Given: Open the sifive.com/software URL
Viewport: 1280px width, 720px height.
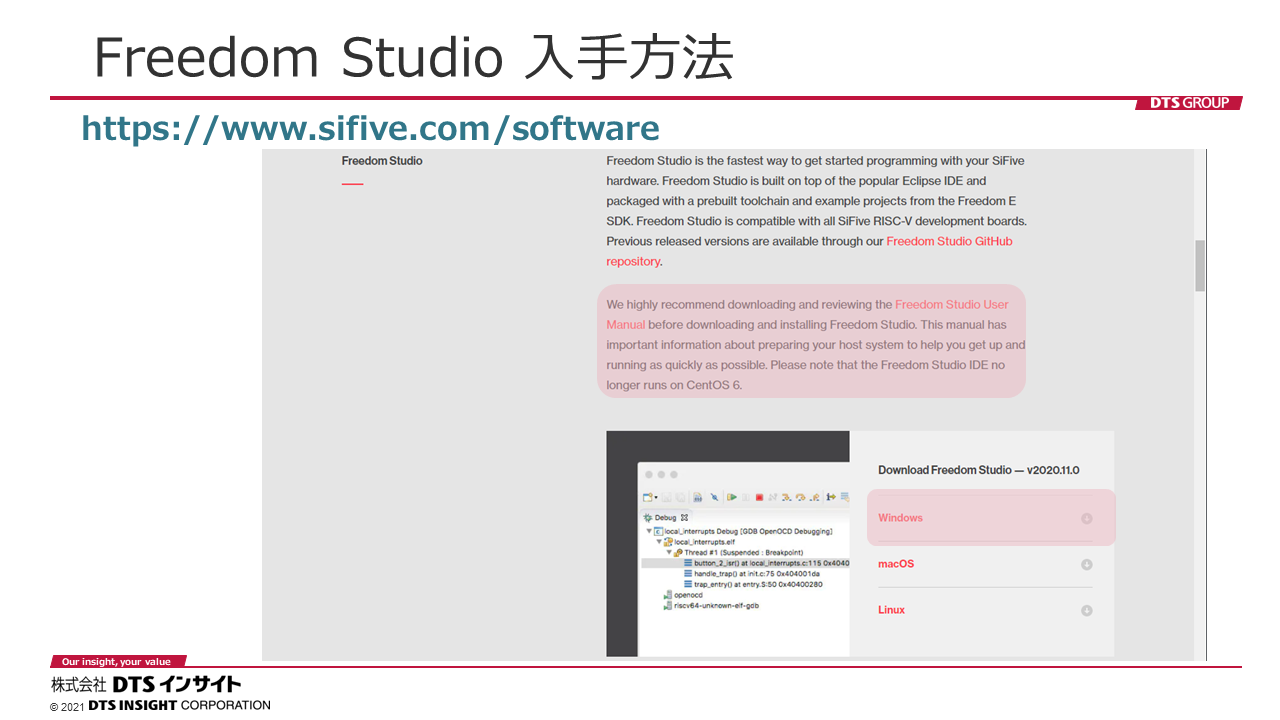Looking at the screenshot, I should [370, 129].
